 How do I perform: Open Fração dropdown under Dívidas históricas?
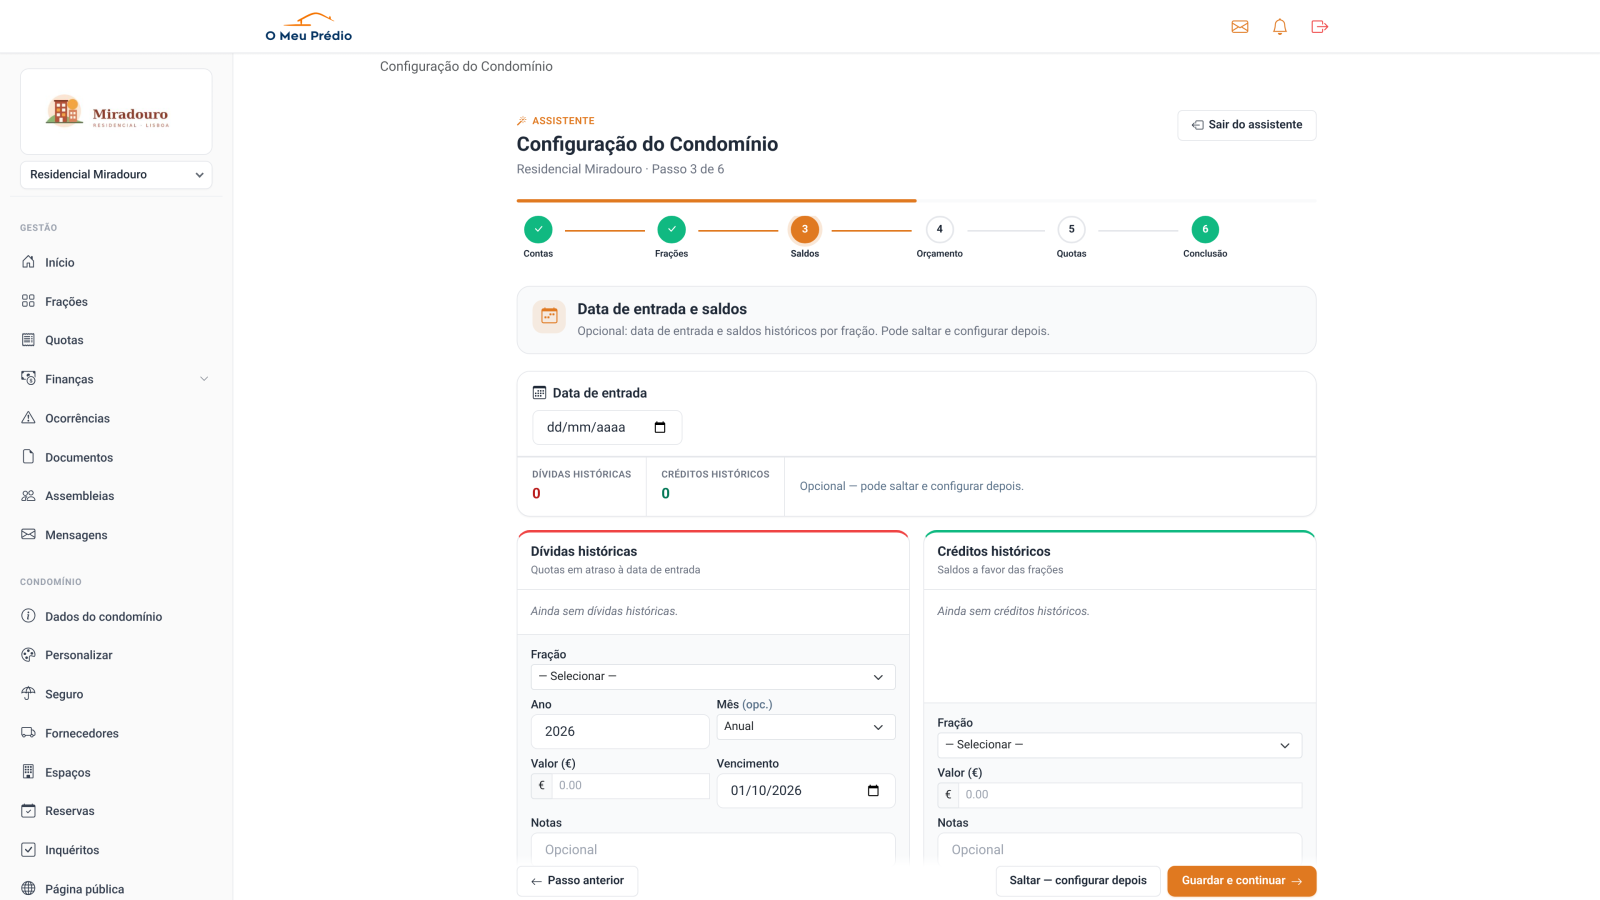pos(713,677)
